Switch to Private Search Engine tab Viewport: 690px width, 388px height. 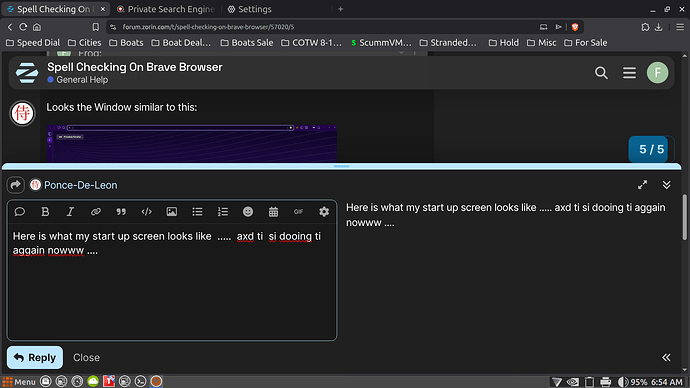point(166,9)
